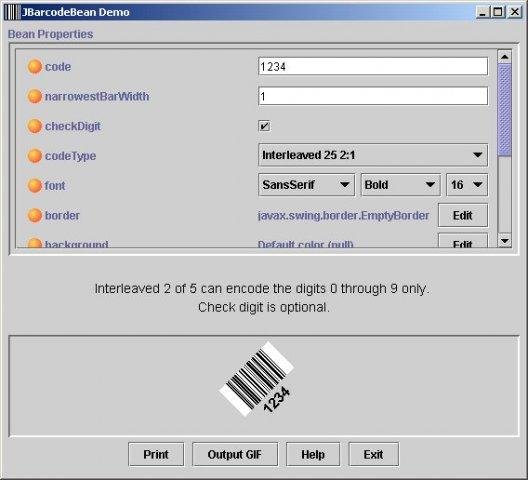Image resolution: width=528 pixels, height=480 pixels.
Task: Click the checkDigit property label
Action: pos(73,126)
